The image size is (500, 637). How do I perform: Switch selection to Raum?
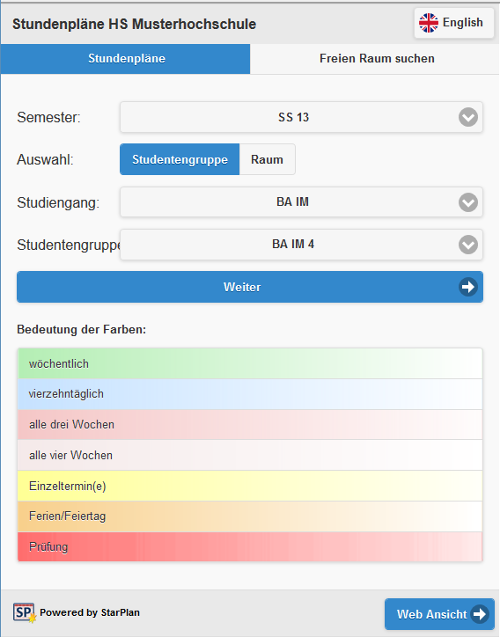[267, 159]
